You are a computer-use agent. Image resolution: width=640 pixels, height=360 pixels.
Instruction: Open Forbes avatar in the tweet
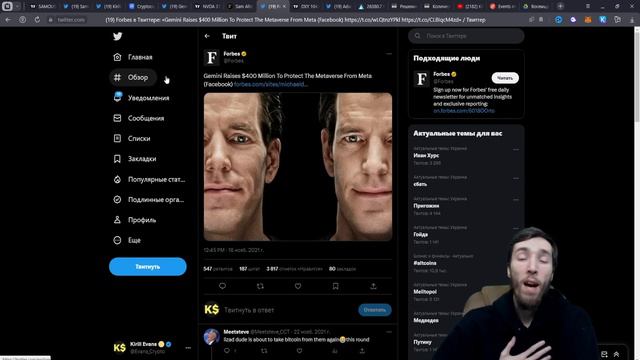211,58
